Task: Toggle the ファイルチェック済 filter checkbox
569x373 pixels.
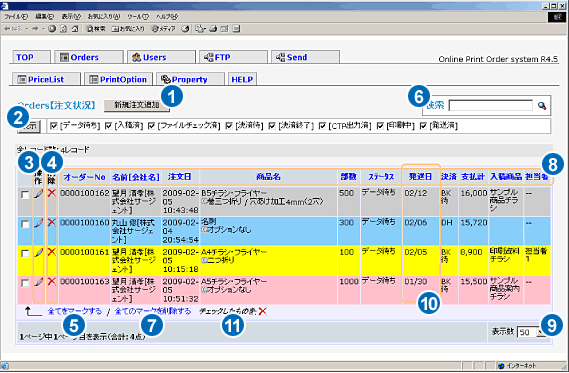Action: point(152,126)
